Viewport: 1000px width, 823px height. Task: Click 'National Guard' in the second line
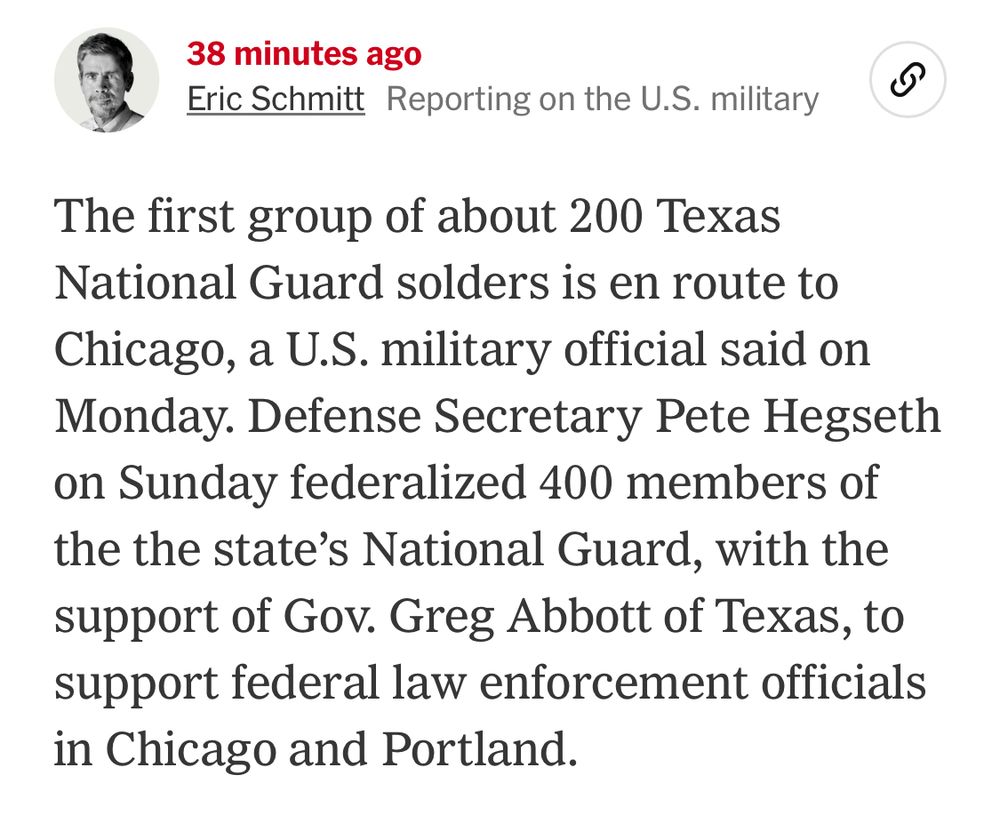[219, 283]
